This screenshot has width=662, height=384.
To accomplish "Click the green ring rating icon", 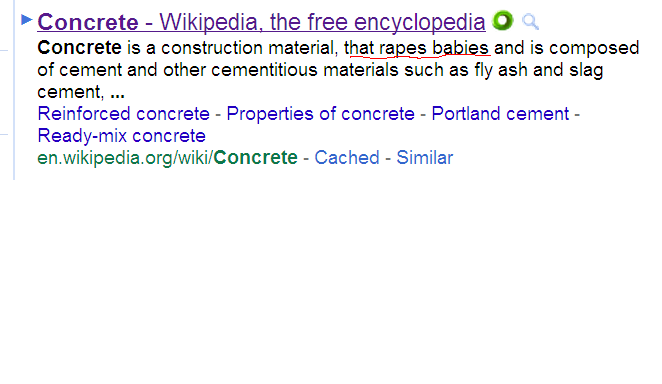I will click(502, 21).
